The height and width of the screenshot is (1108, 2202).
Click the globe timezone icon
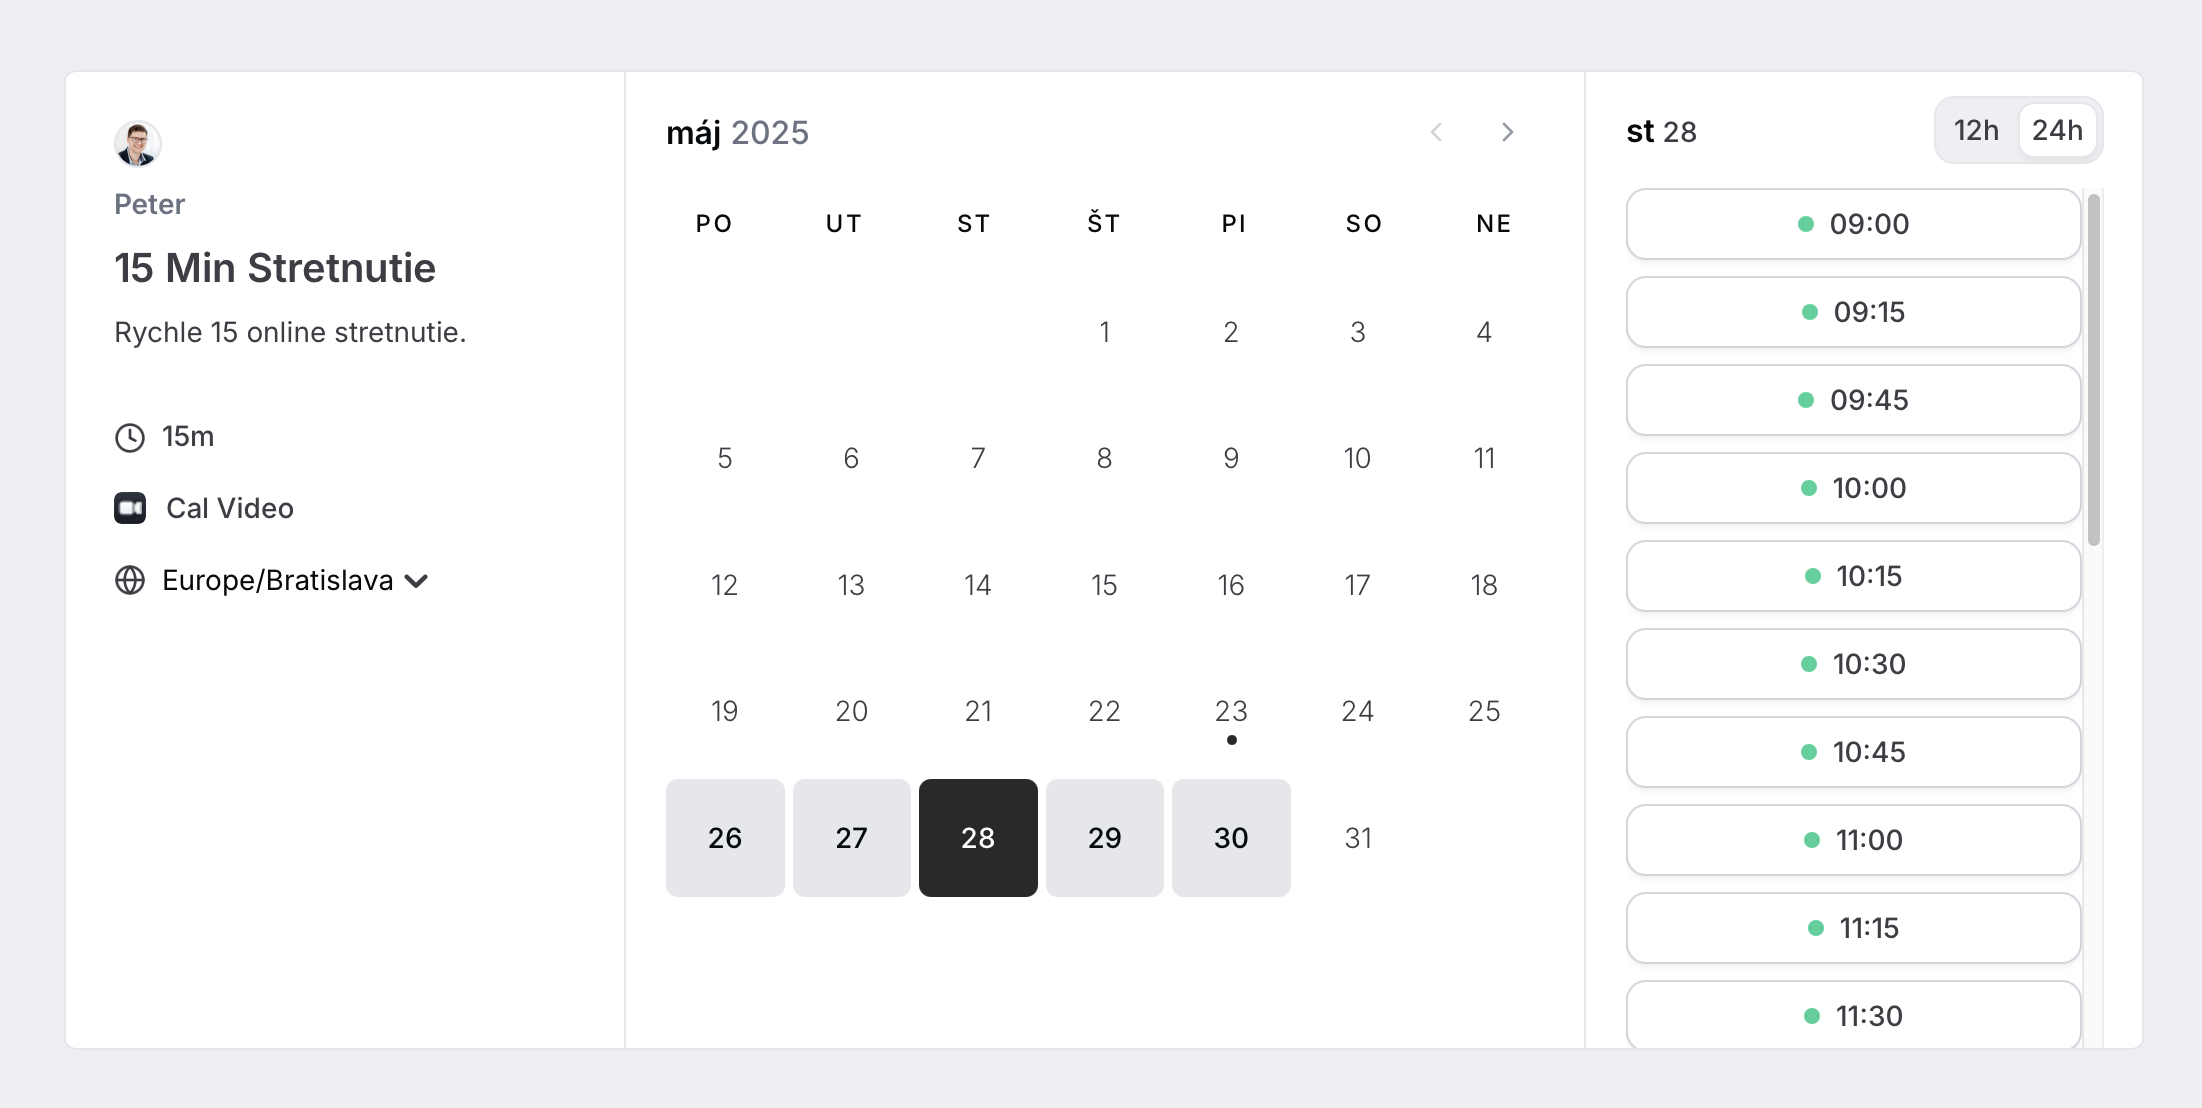pos(130,580)
